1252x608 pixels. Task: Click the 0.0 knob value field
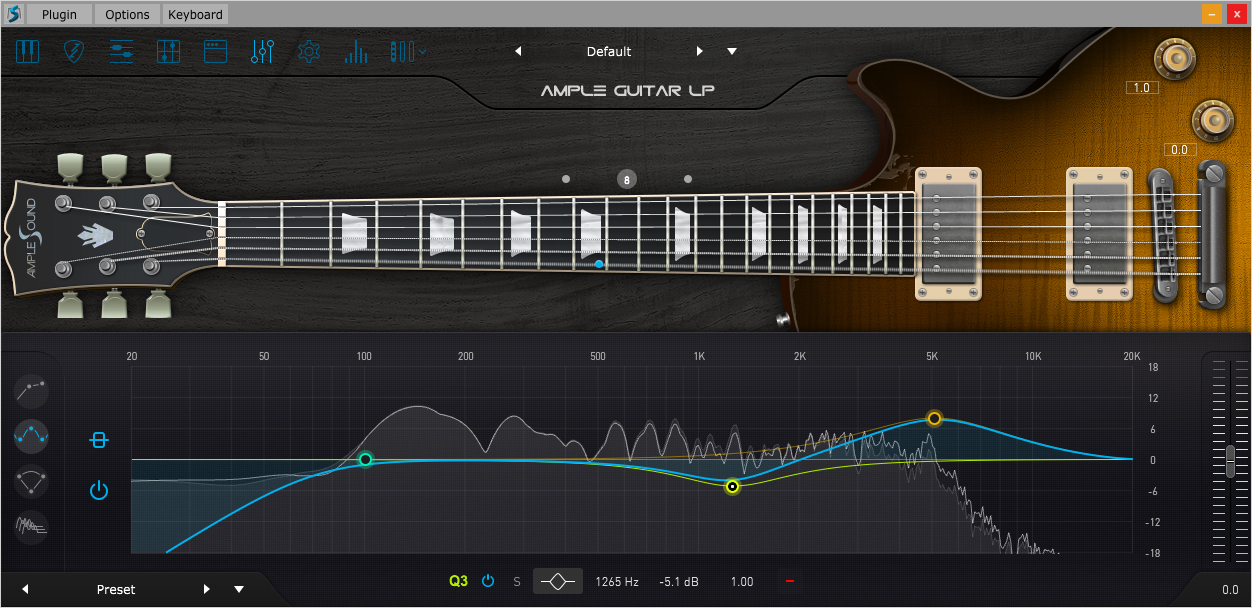[x=1179, y=150]
